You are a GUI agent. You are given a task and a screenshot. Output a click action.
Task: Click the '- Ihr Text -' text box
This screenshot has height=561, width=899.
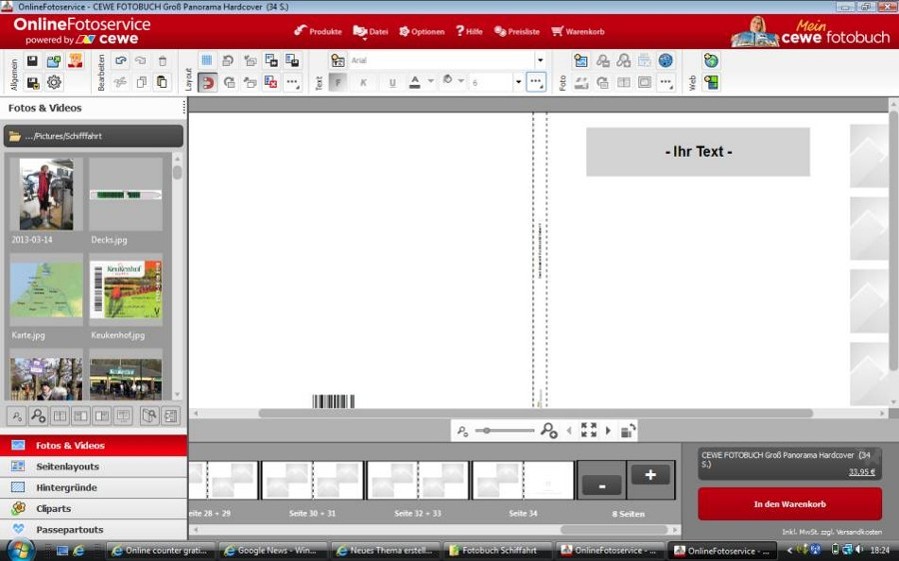click(698, 151)
